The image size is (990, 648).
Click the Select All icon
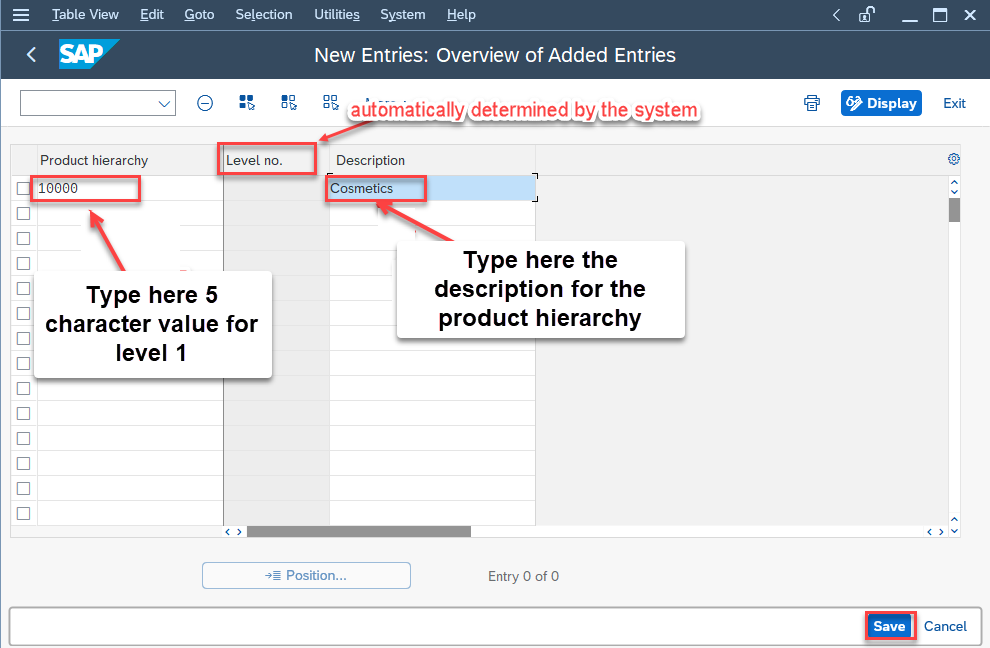click(x=247, y=102)
